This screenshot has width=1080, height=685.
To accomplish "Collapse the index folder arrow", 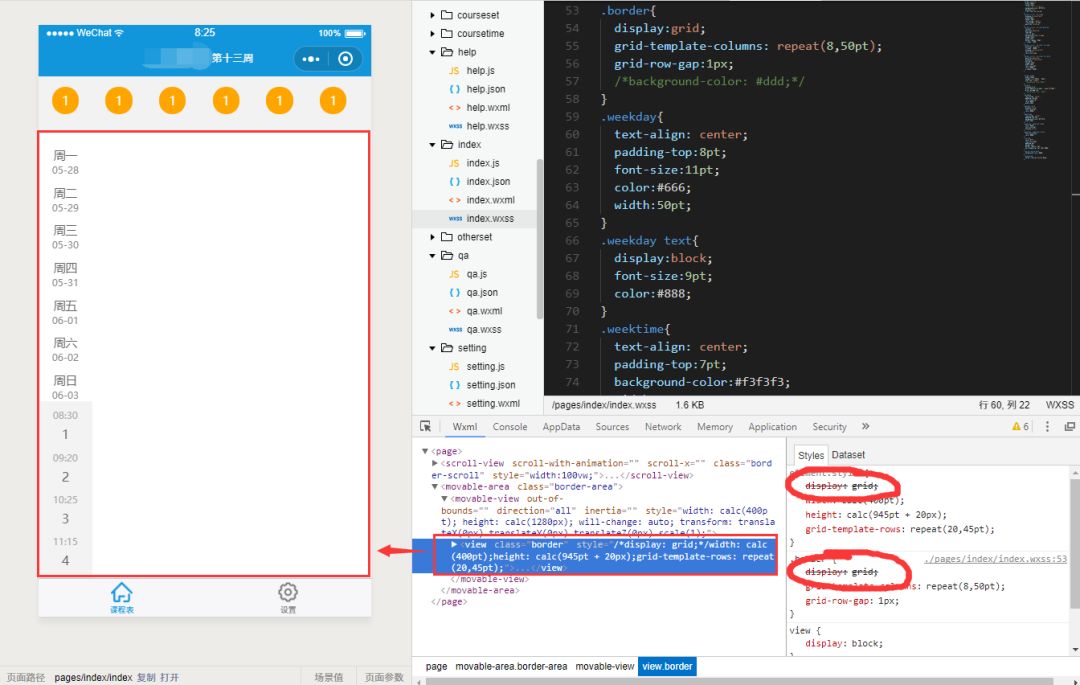I will [x=433, y=145].
